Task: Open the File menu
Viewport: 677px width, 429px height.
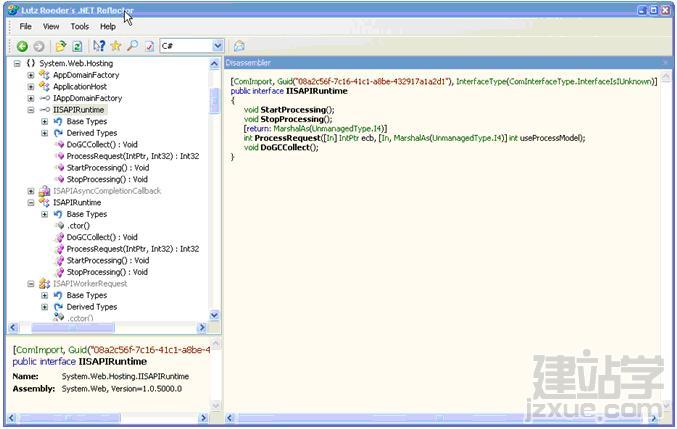Action: 25,27
